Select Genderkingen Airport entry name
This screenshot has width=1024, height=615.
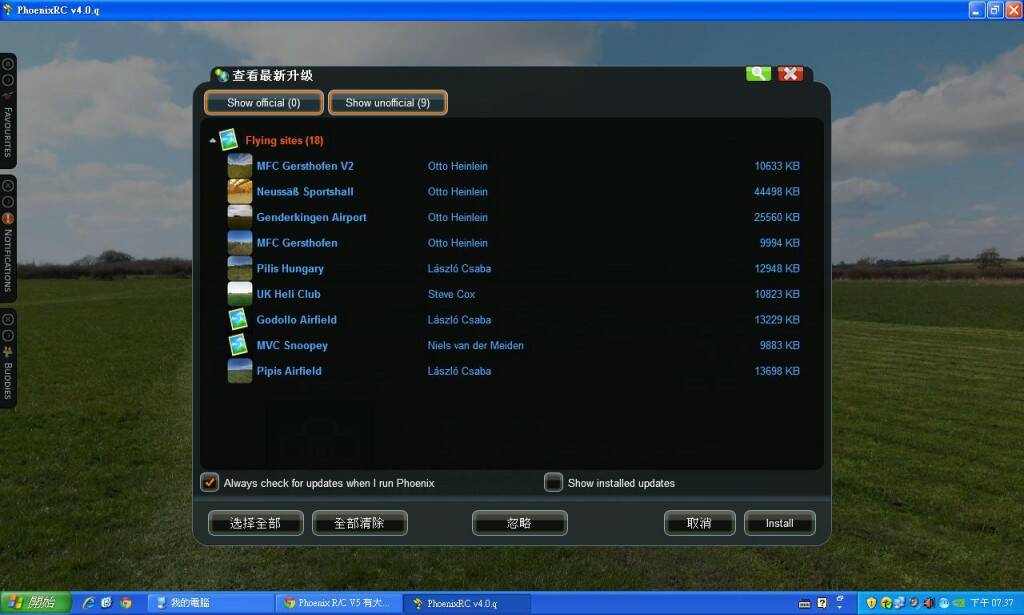pyautogui.click(x=312, y=217)
